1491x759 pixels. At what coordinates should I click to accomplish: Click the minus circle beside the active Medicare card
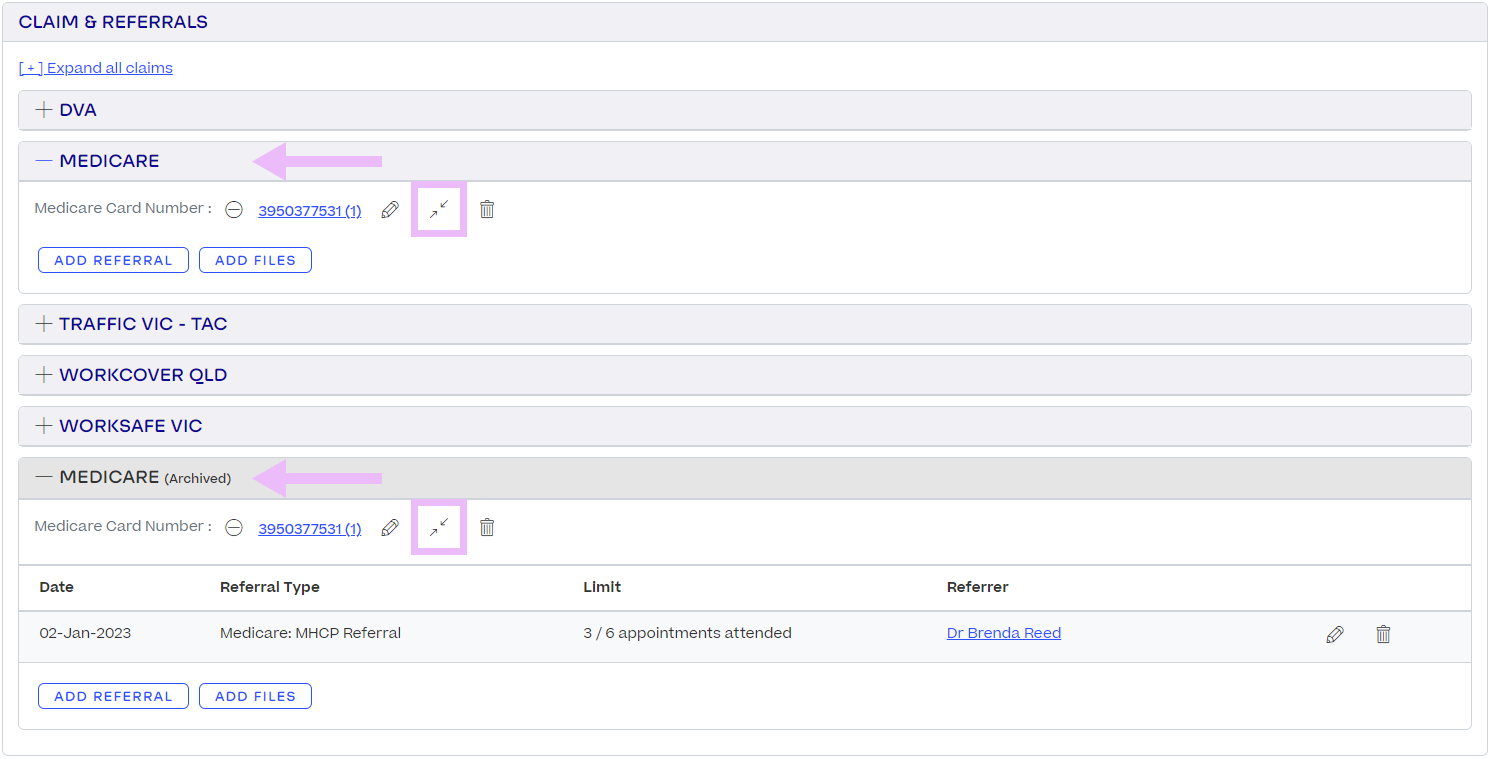[234, 210]
